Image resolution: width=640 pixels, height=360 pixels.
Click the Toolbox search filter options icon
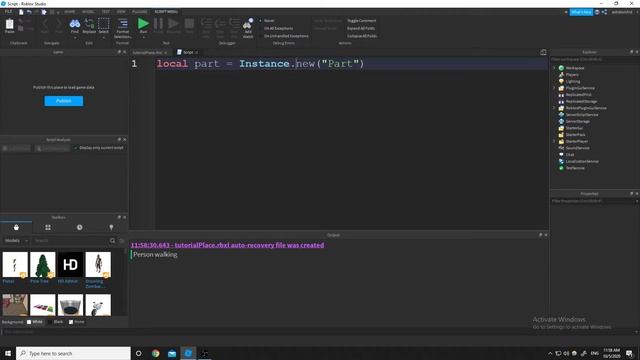tap(122, 241)
